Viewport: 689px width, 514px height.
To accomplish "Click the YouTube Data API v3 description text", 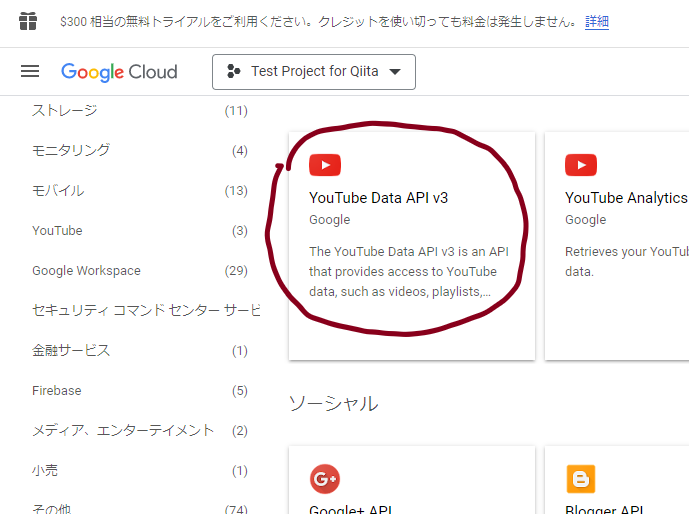I will pos(409,271).
